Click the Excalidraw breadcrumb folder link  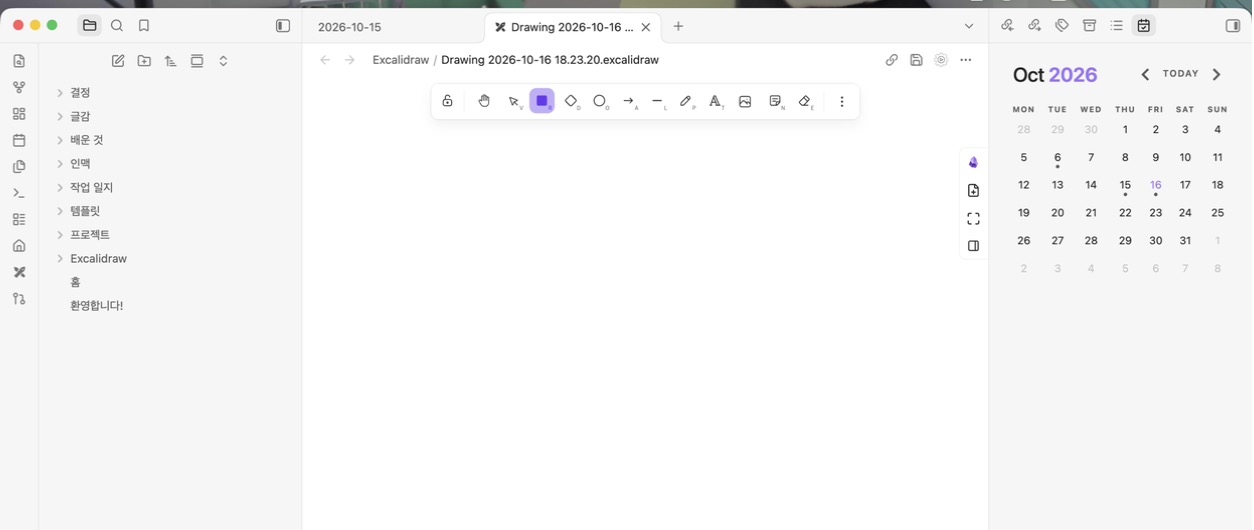[x=401, y=60]
